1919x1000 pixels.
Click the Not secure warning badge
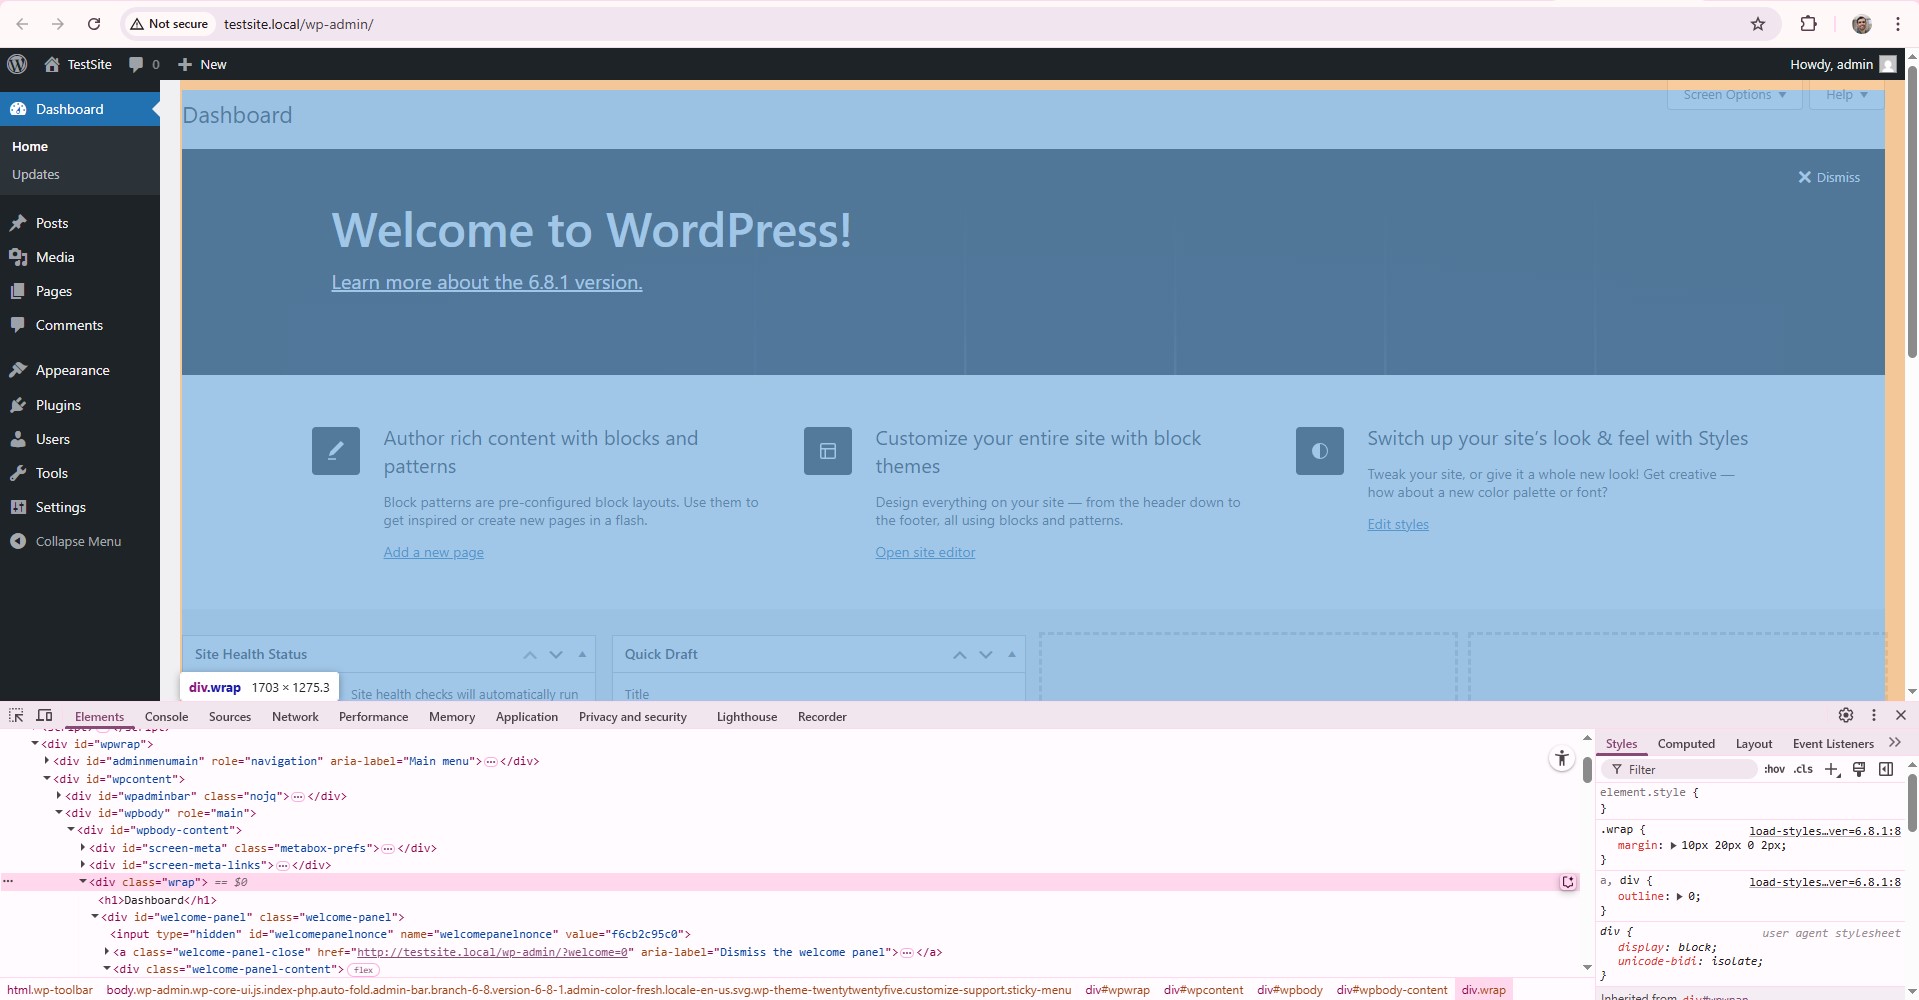169,24
